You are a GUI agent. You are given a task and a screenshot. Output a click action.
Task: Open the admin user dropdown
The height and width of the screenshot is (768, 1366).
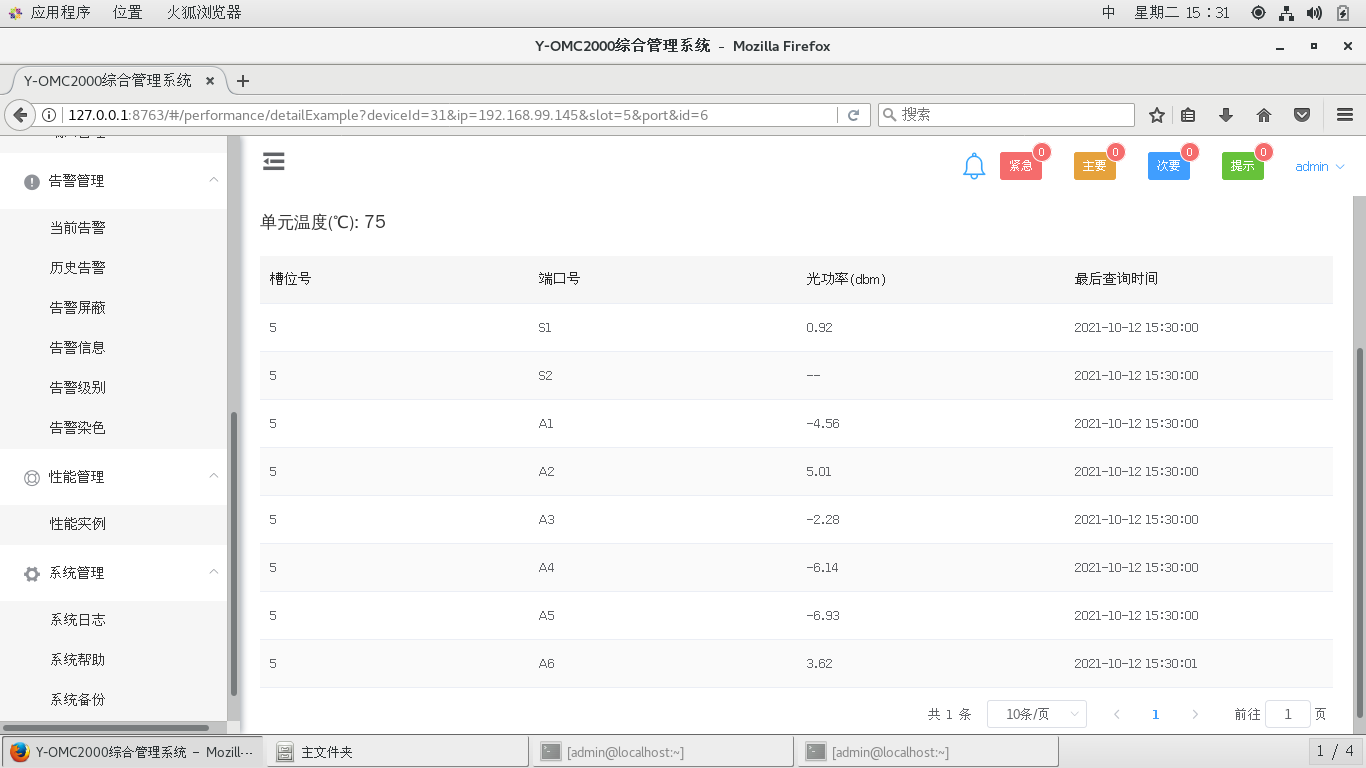click(1319, 167)
